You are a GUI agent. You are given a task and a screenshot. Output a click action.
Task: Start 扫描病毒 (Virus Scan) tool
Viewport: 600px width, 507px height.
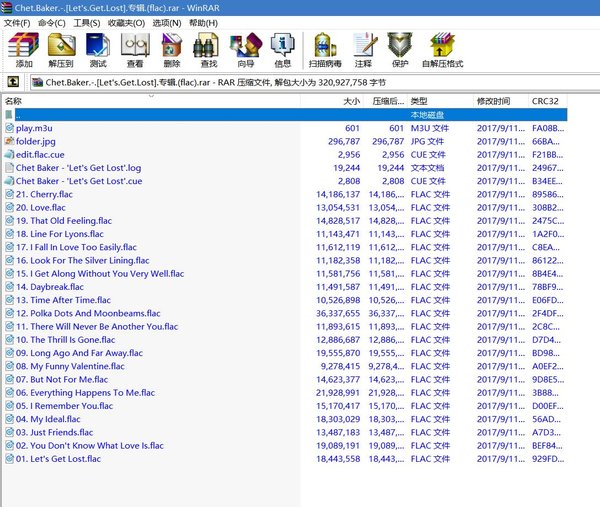tap(328, 49)
